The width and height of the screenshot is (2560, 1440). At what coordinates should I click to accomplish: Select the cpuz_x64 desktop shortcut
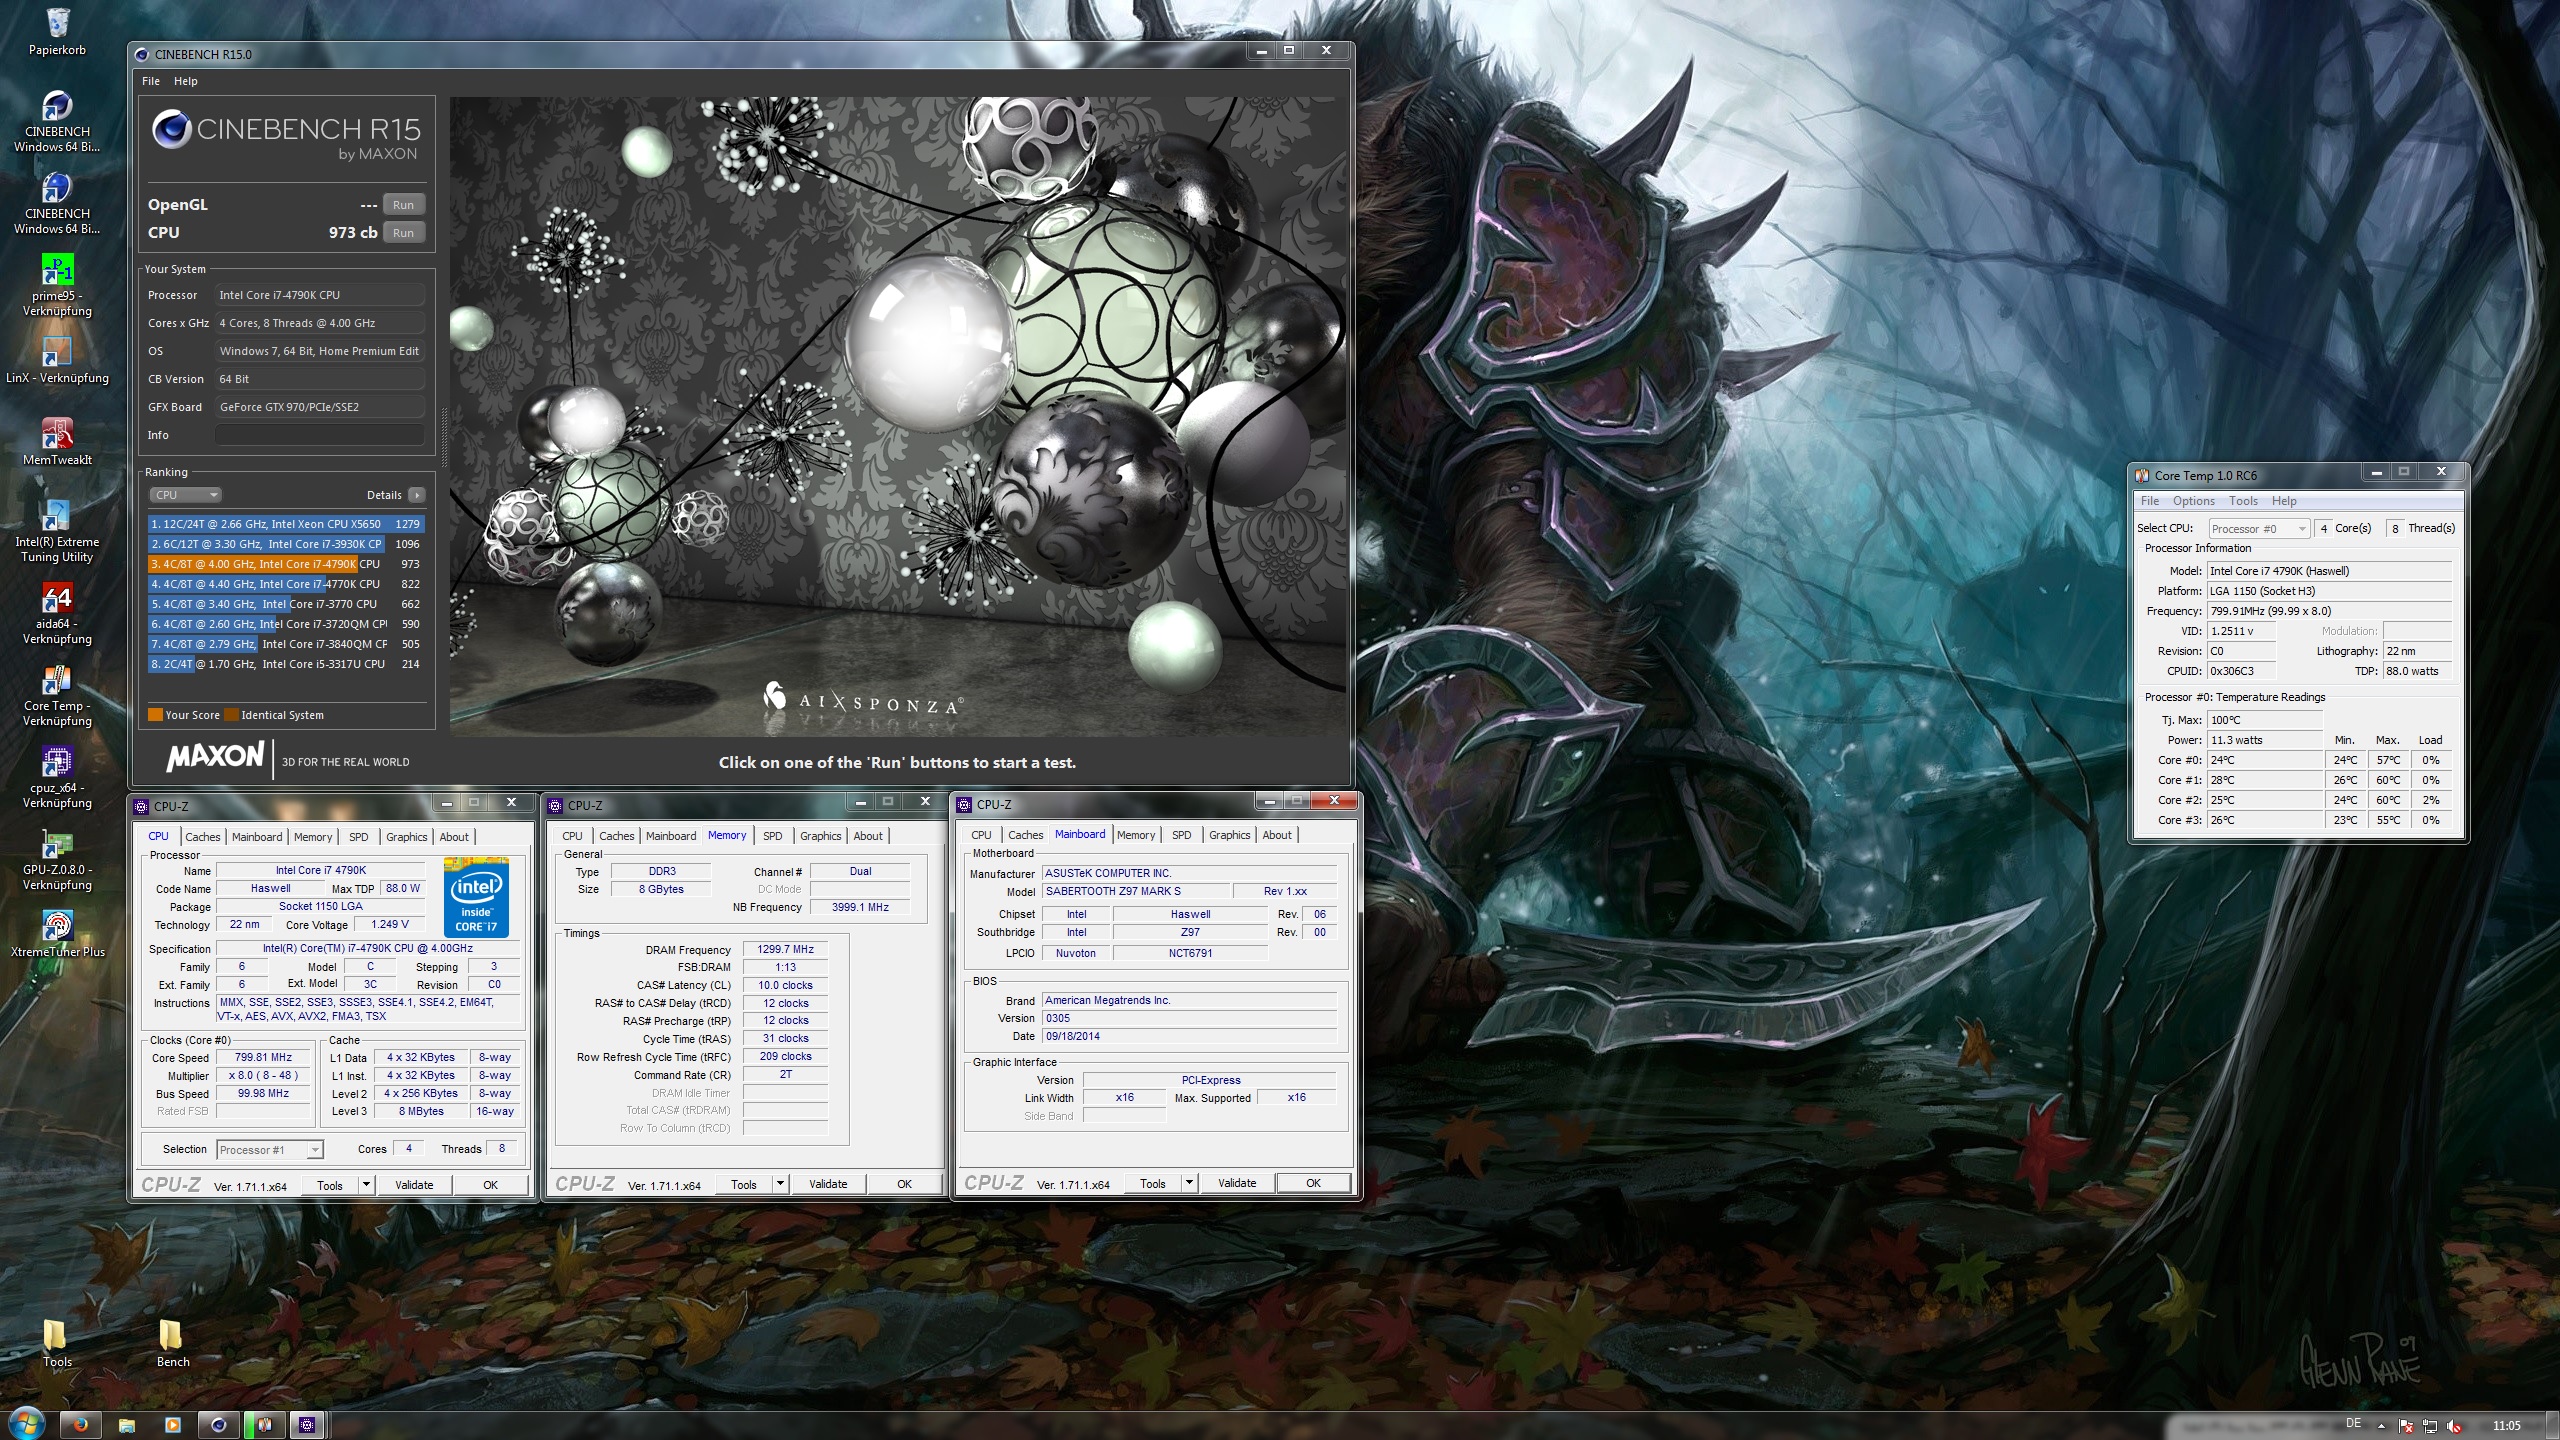coord(57,778)
